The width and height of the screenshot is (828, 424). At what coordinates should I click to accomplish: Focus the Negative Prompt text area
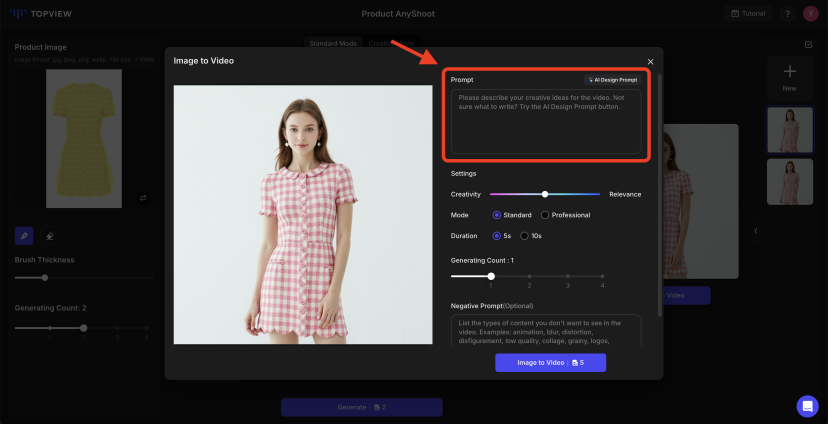click(x=546, y=330)
